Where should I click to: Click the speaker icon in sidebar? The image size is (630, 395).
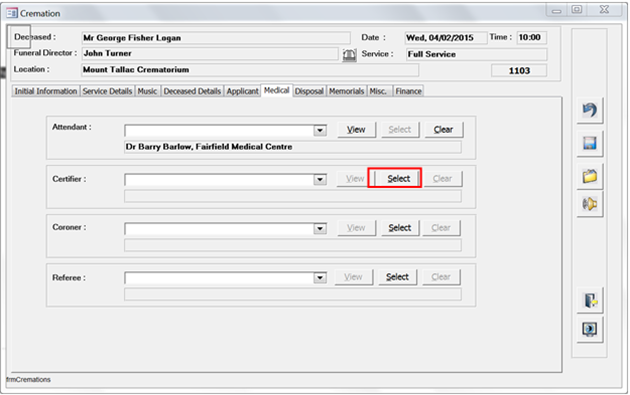pos(589,204)
